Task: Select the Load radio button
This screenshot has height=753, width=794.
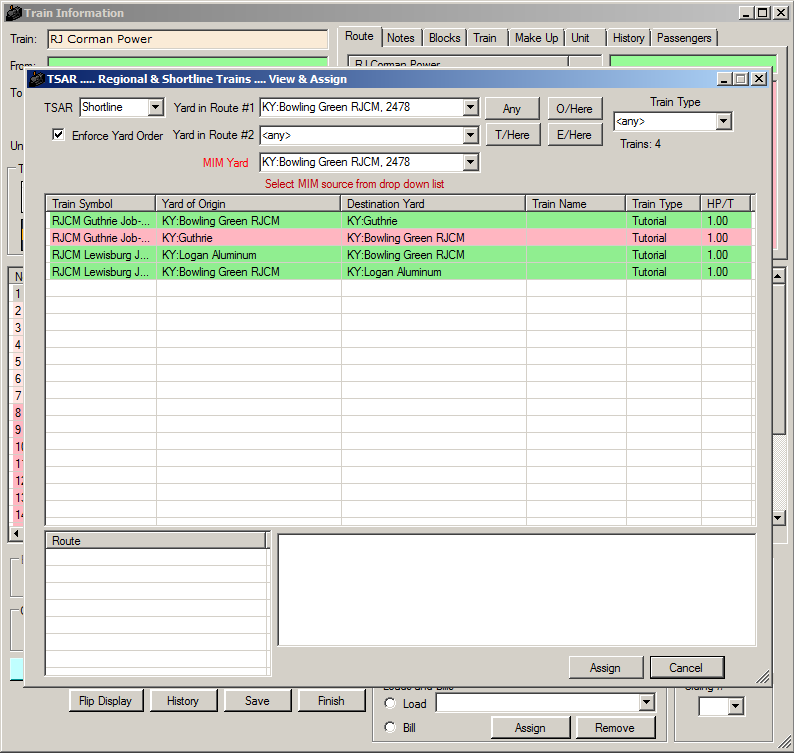Action: [x=390, y=703]
